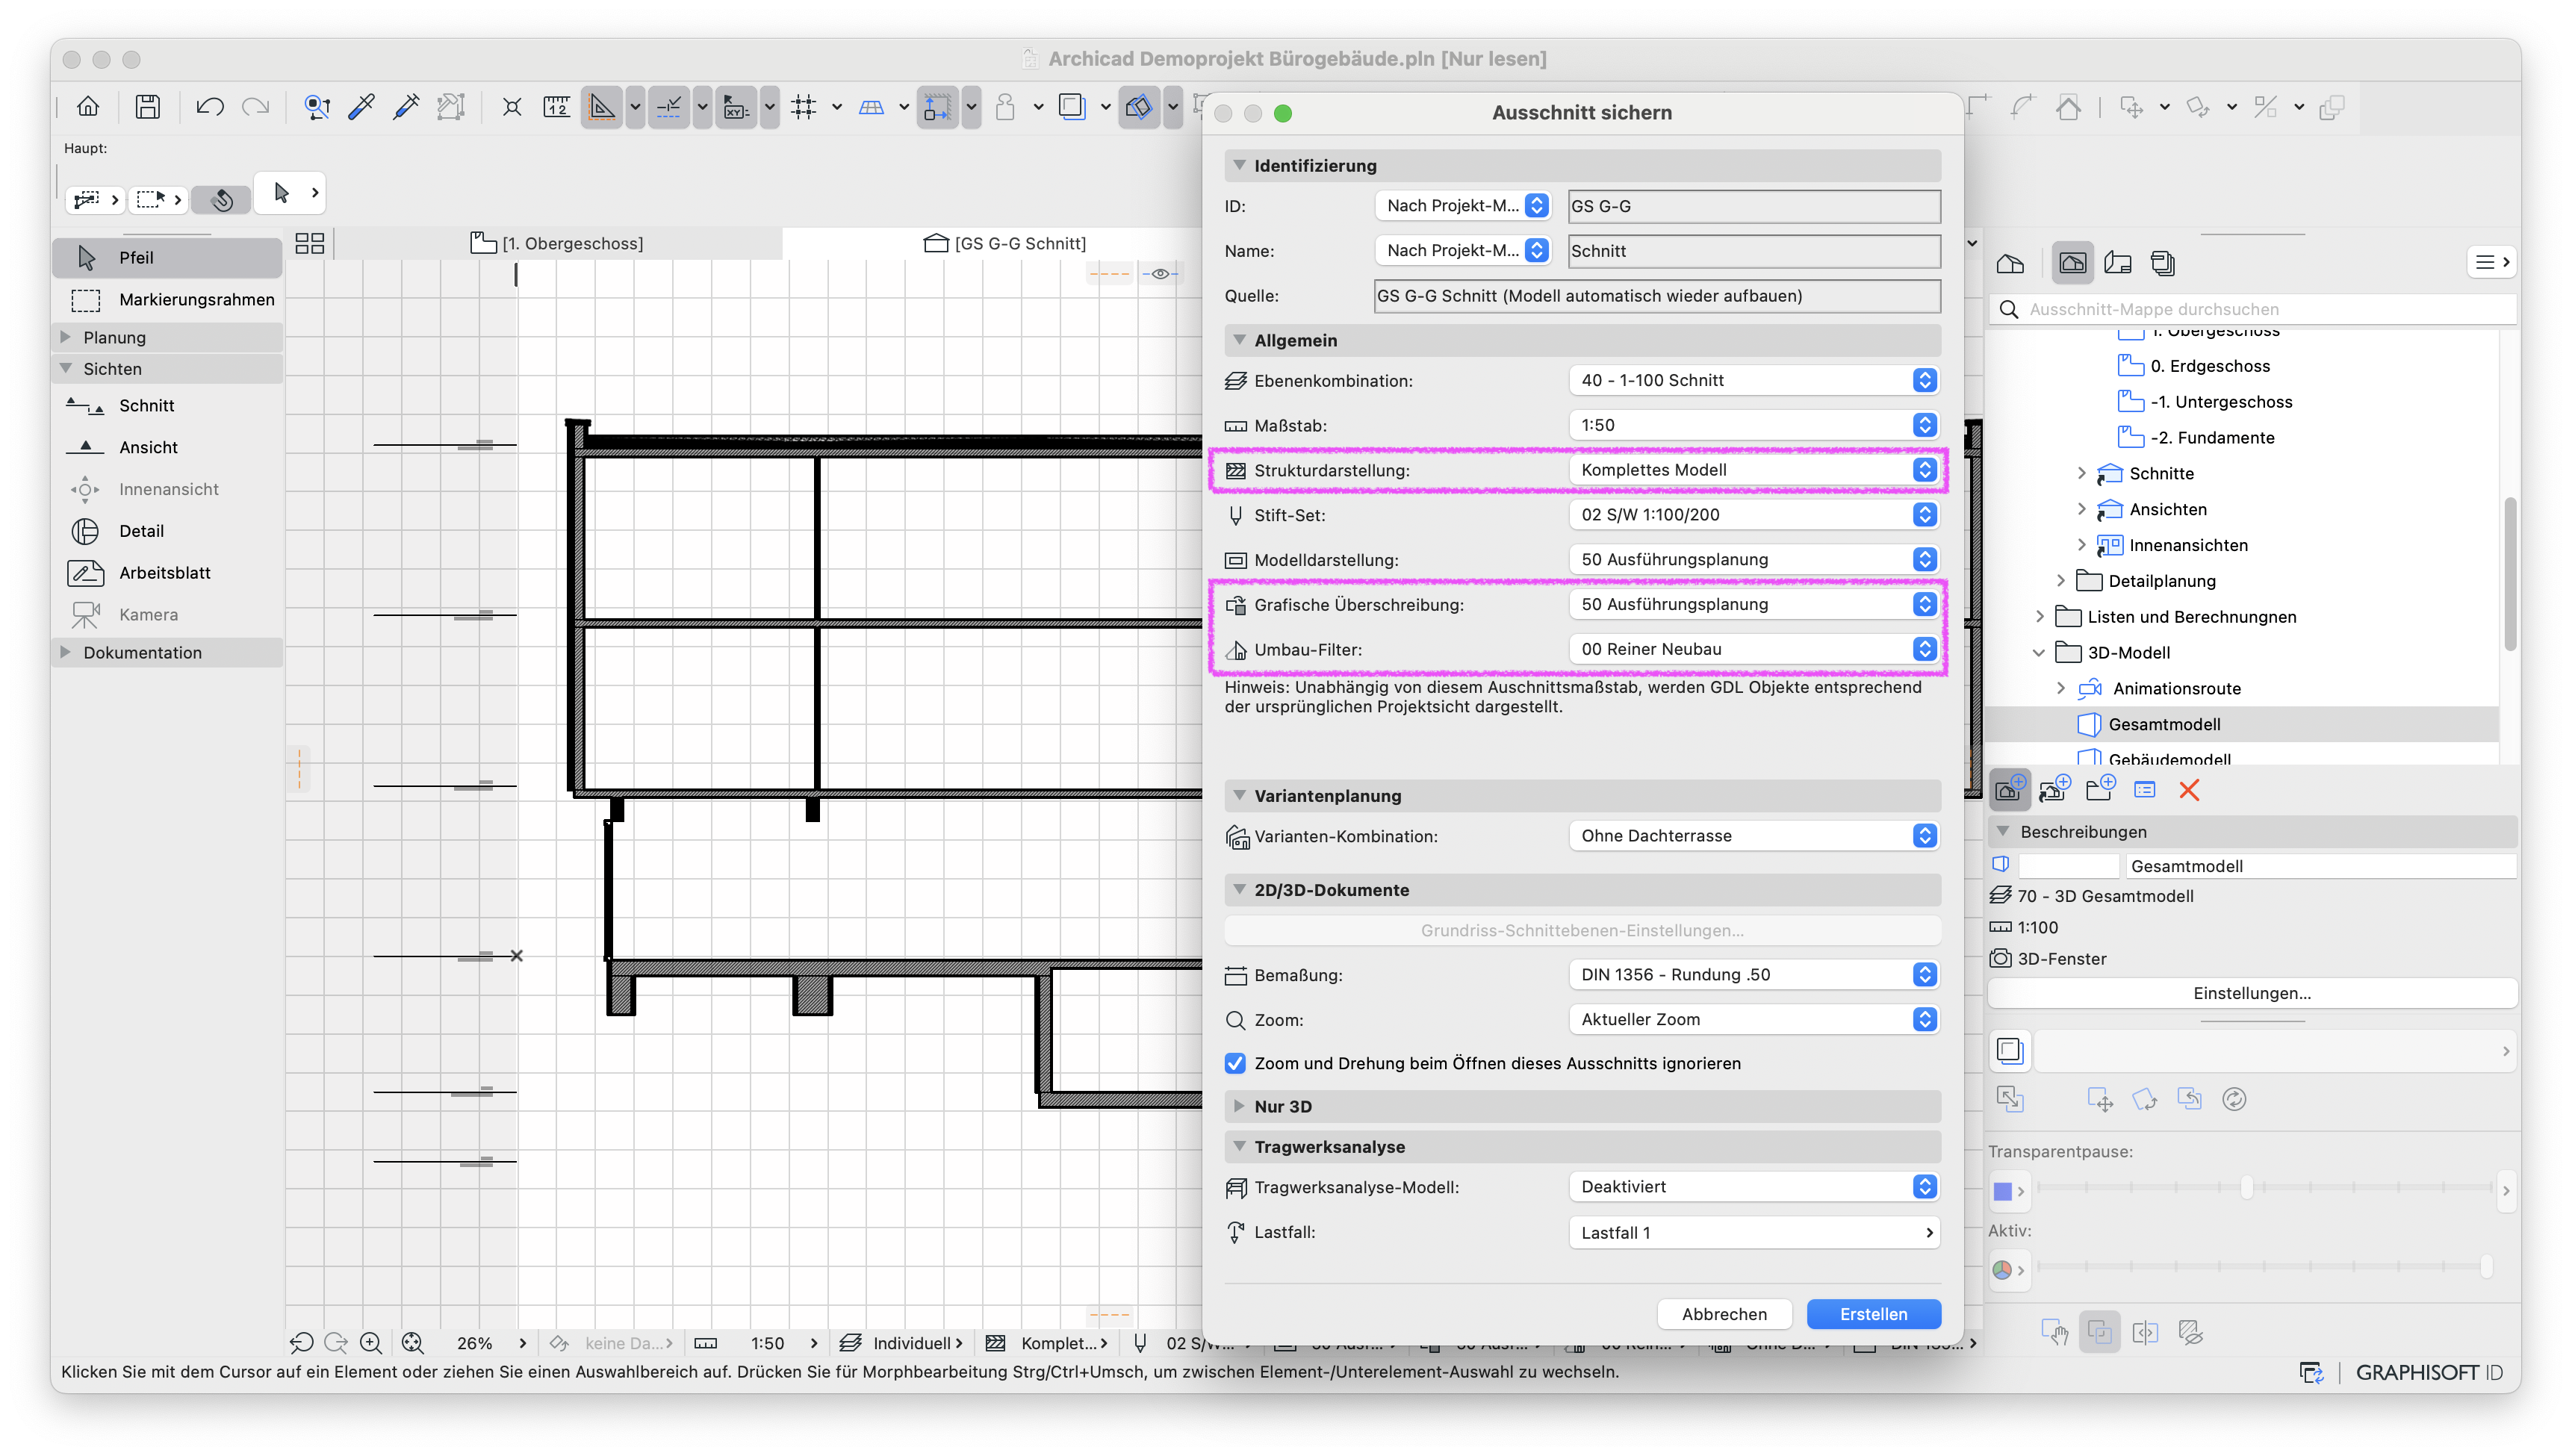Click the new folder icon in navigator
Image resolution: width=2572 pixels, height=1456 pixels.
(2100, 789)
